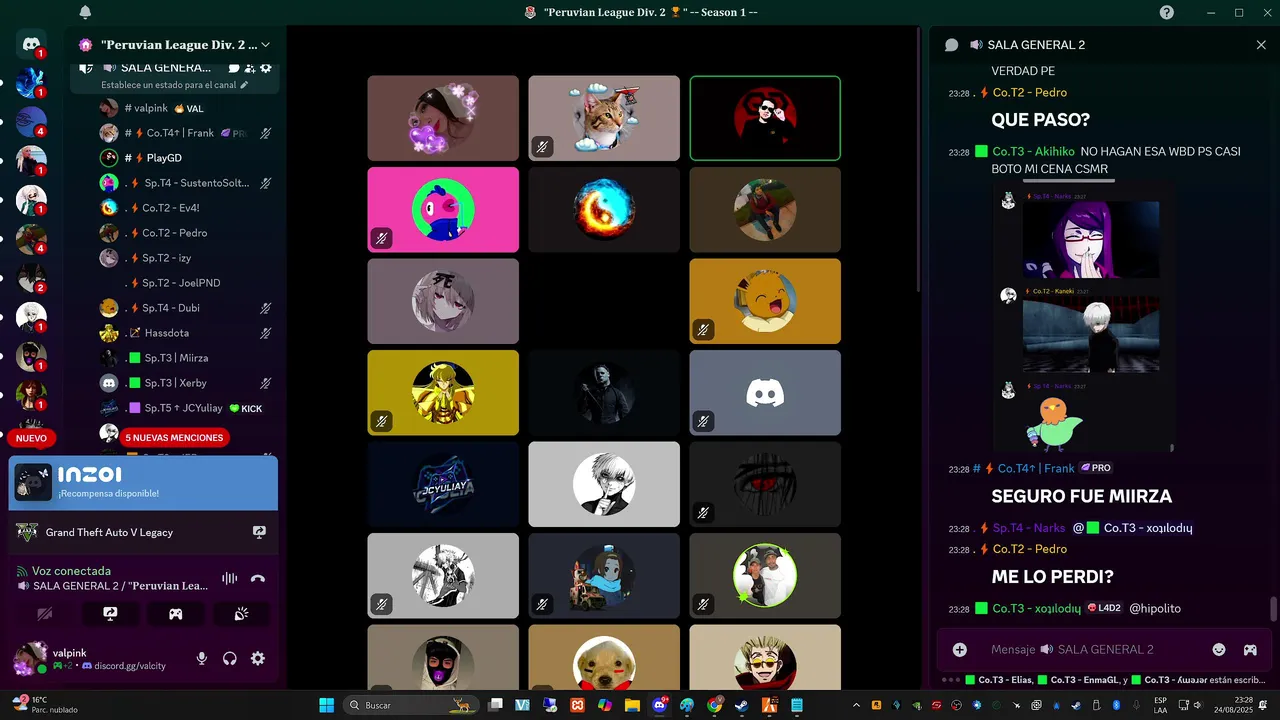This screenshot has height=720, width=1280.
Task: Jump to 5 NUEVAS MENCIONES pill
Action: coord(174,438)
